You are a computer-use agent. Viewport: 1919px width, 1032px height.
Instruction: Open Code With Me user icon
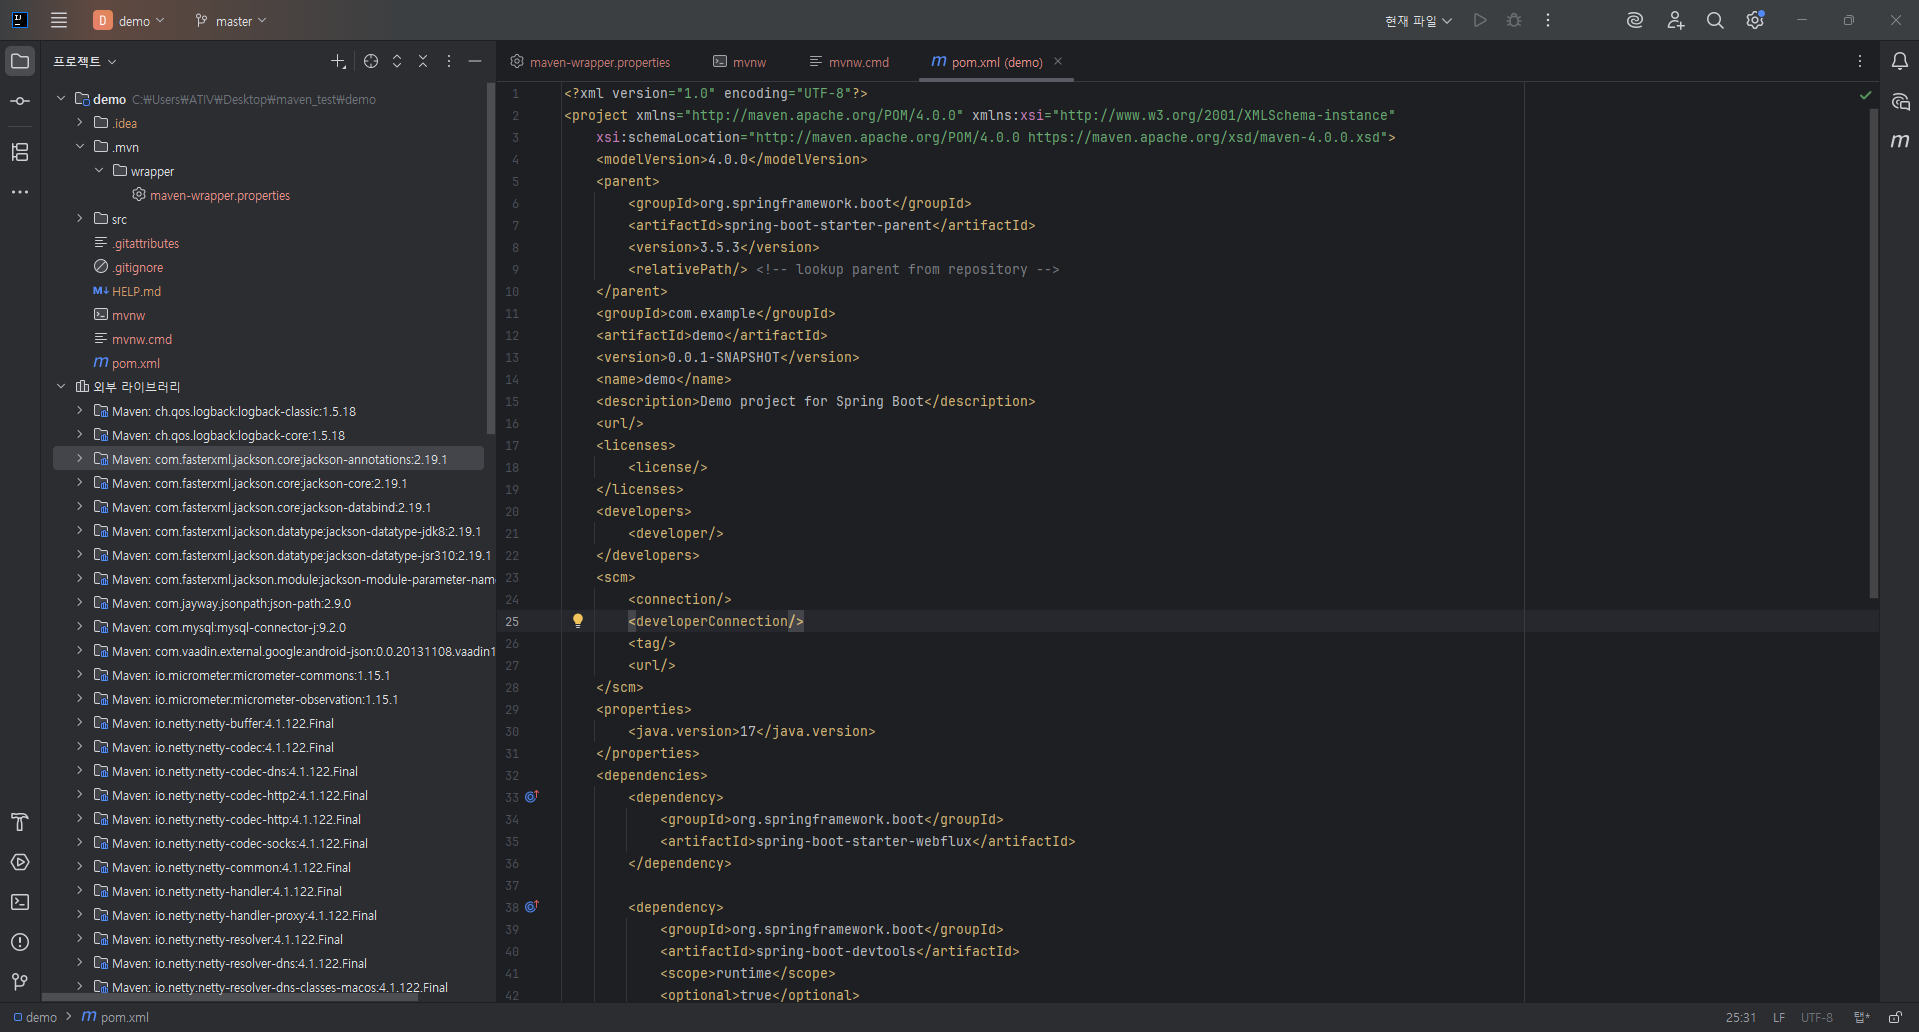point(1676,20)
